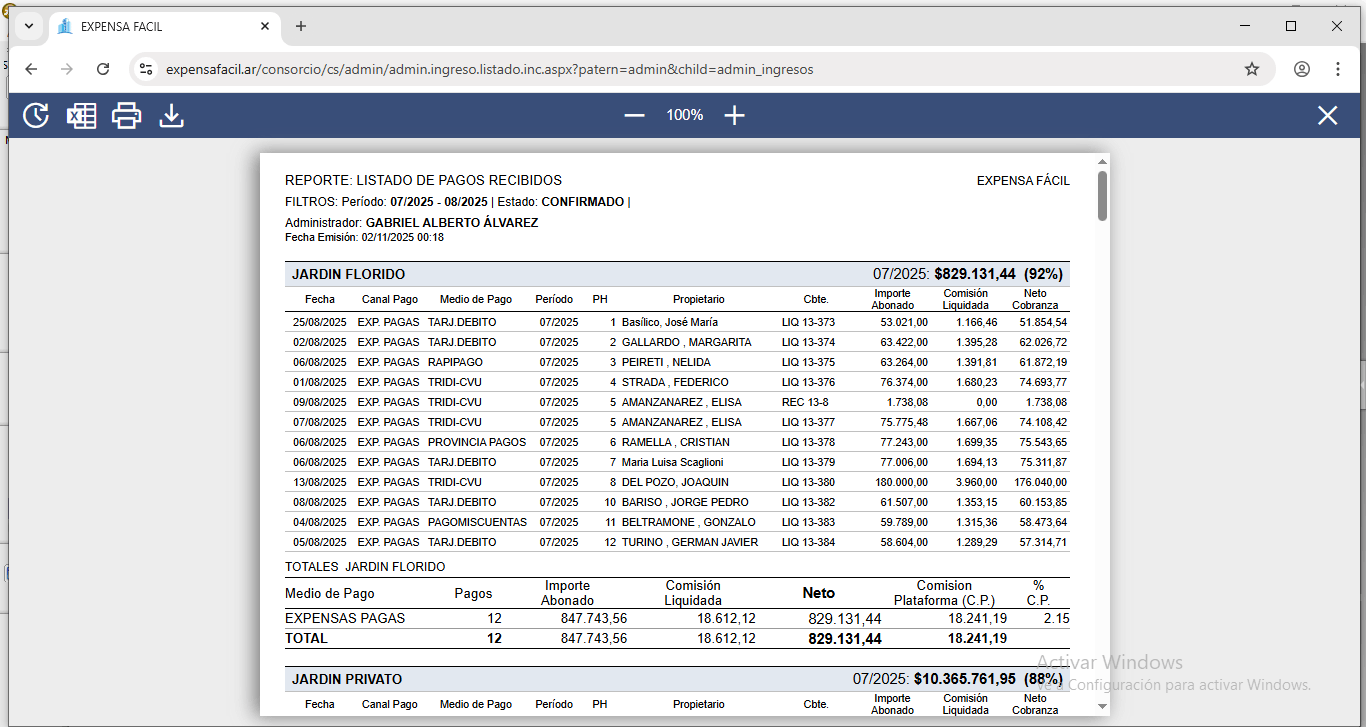Go back to previous page
The image size is (1366, 727).
[x=31, y=69]
